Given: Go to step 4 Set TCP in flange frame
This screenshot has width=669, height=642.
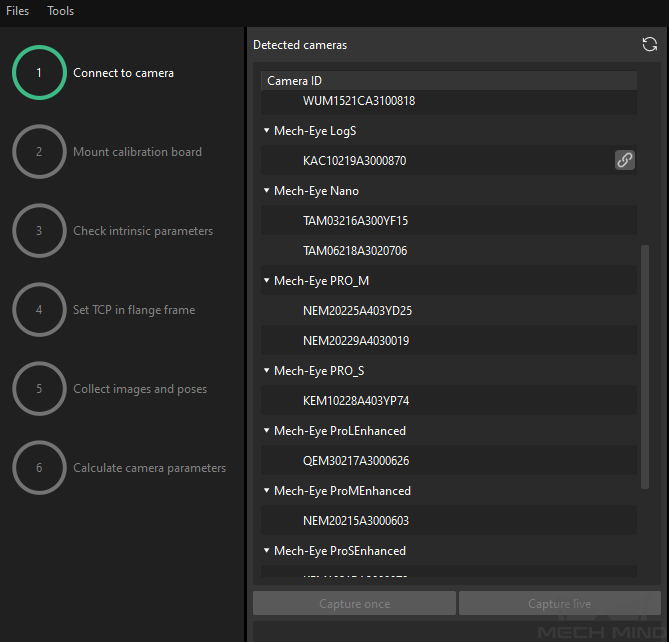Looking at the screenshot, I should [104, 310].
